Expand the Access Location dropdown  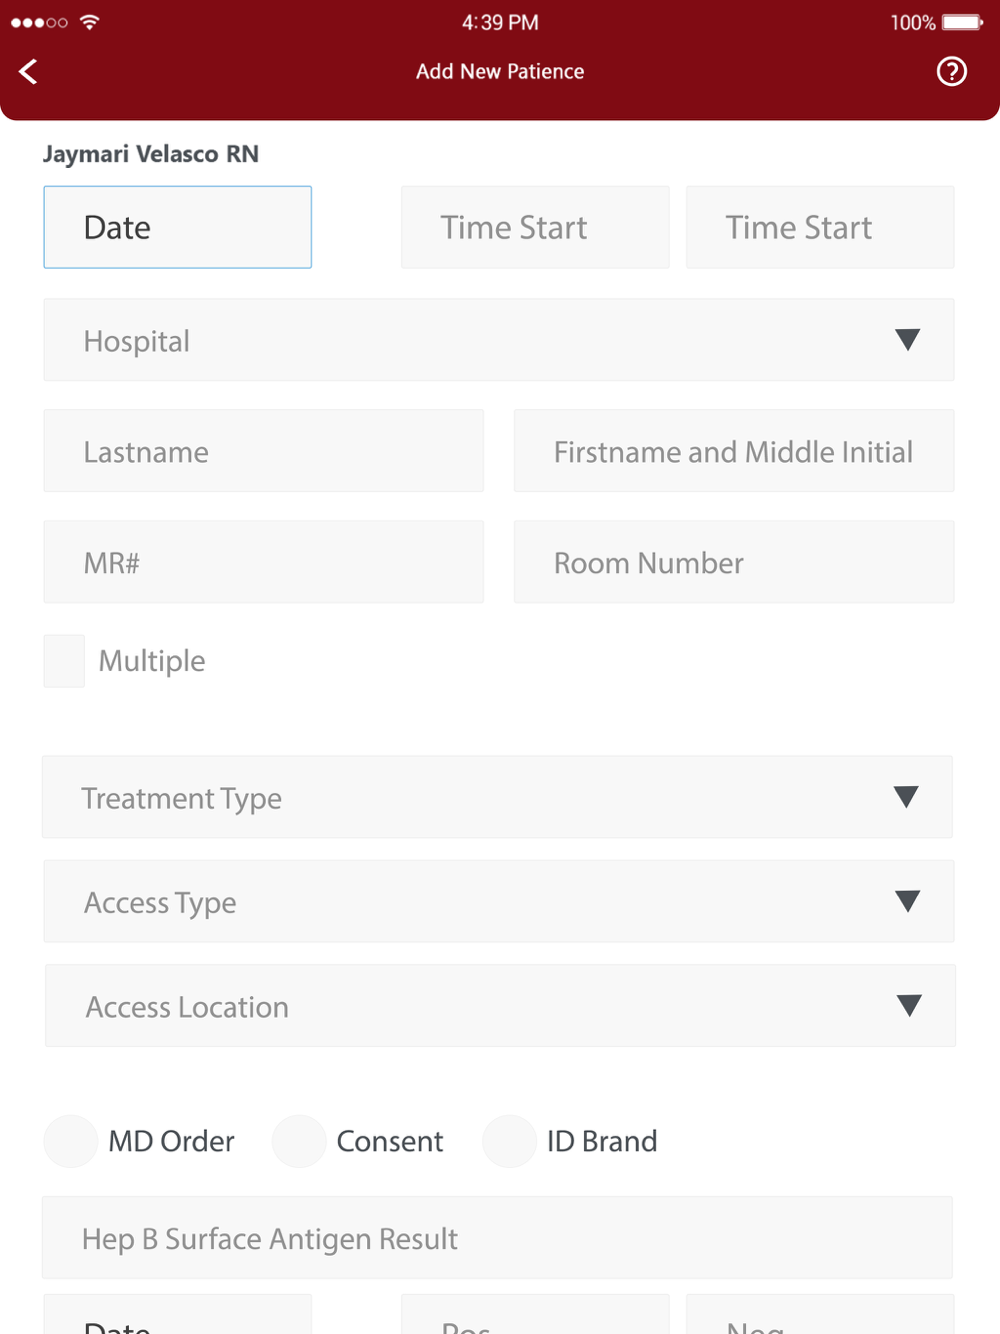(x=909, y=1005)
